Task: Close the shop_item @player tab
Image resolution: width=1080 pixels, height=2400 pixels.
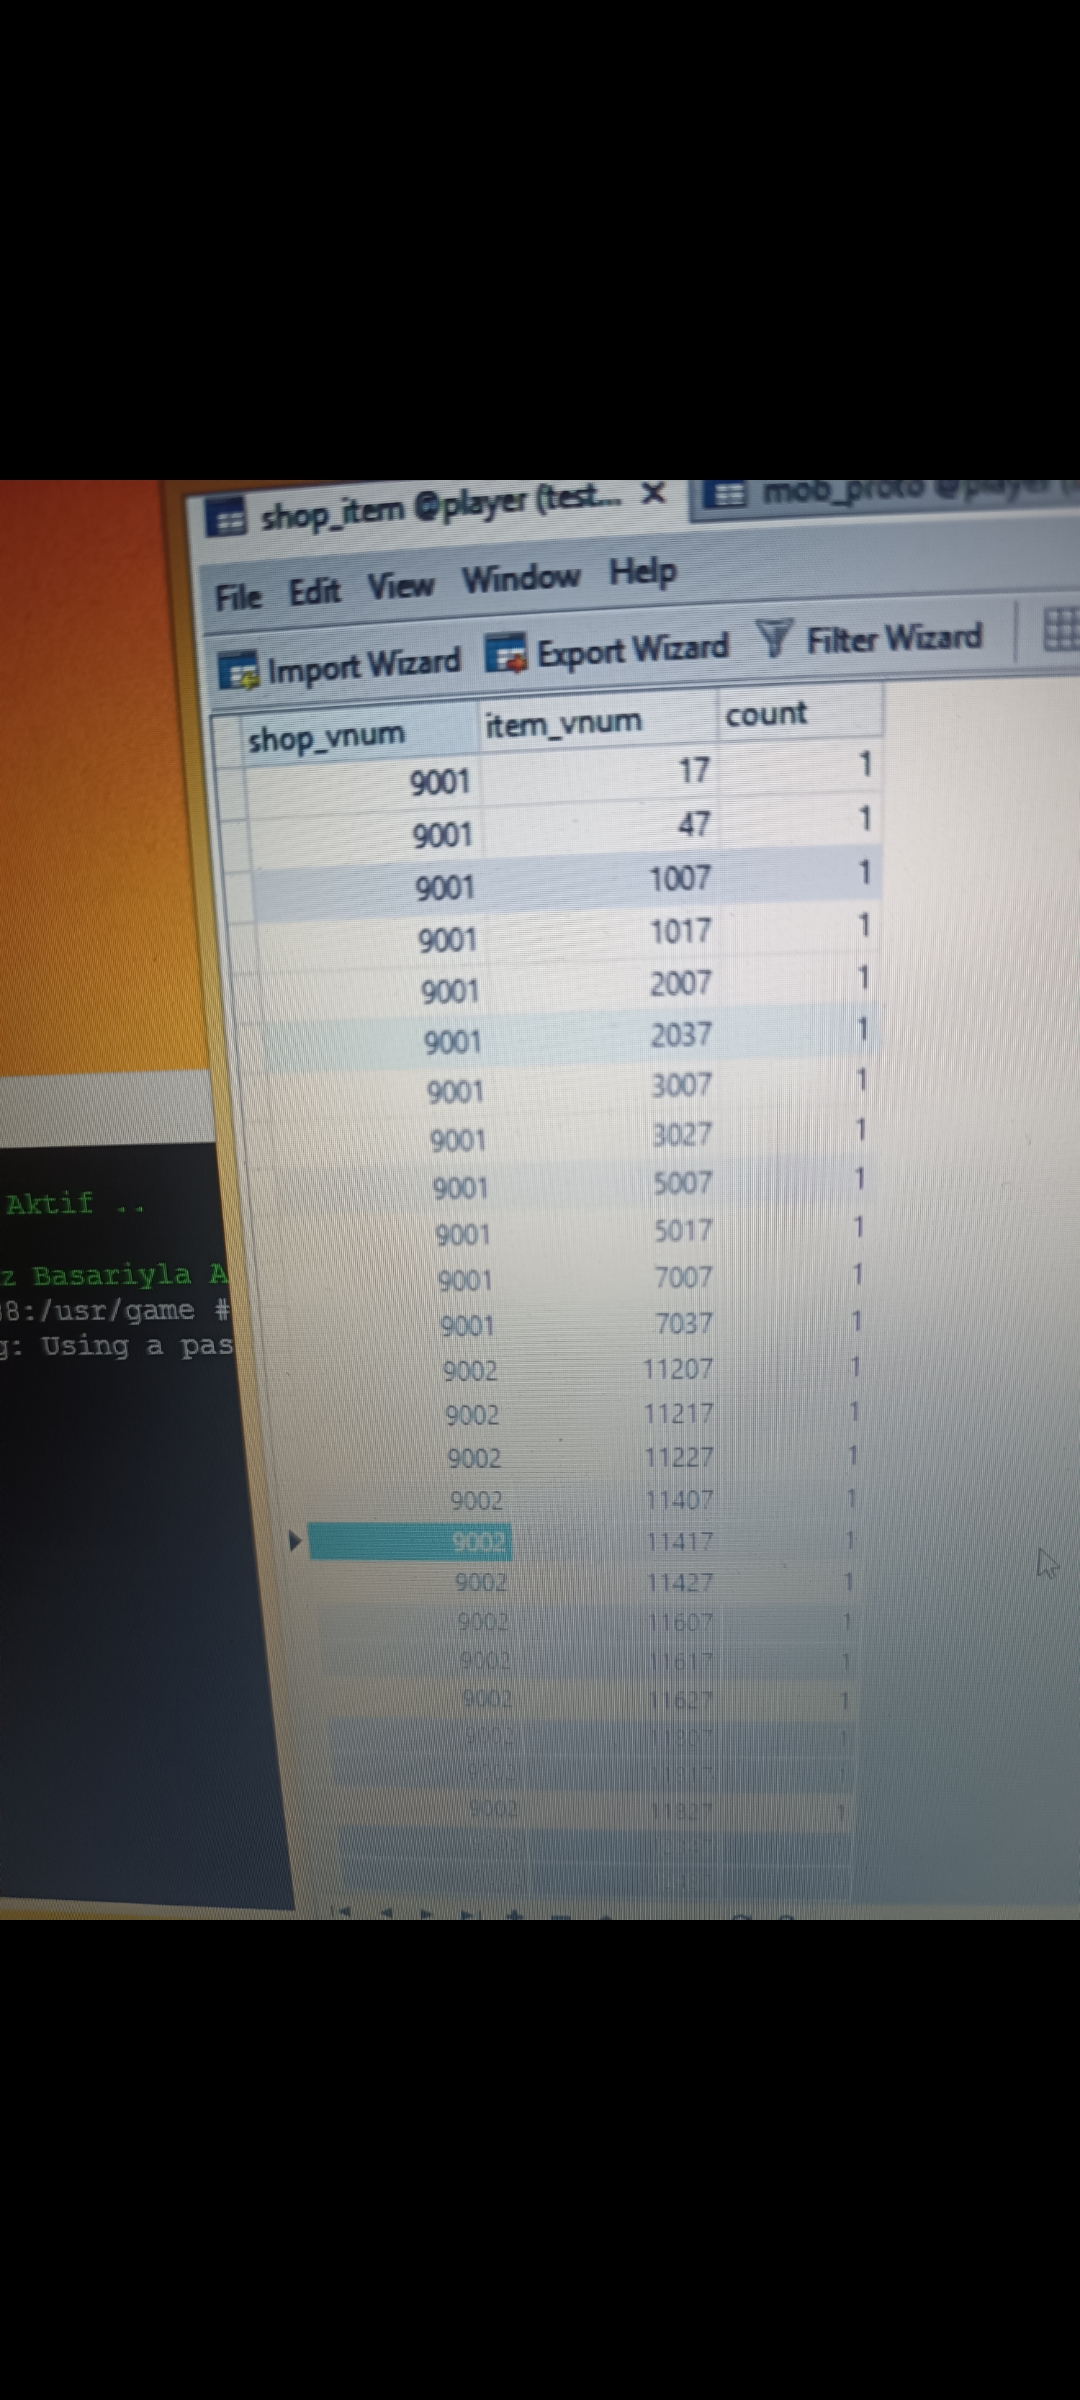Action: tap(653, 494)
